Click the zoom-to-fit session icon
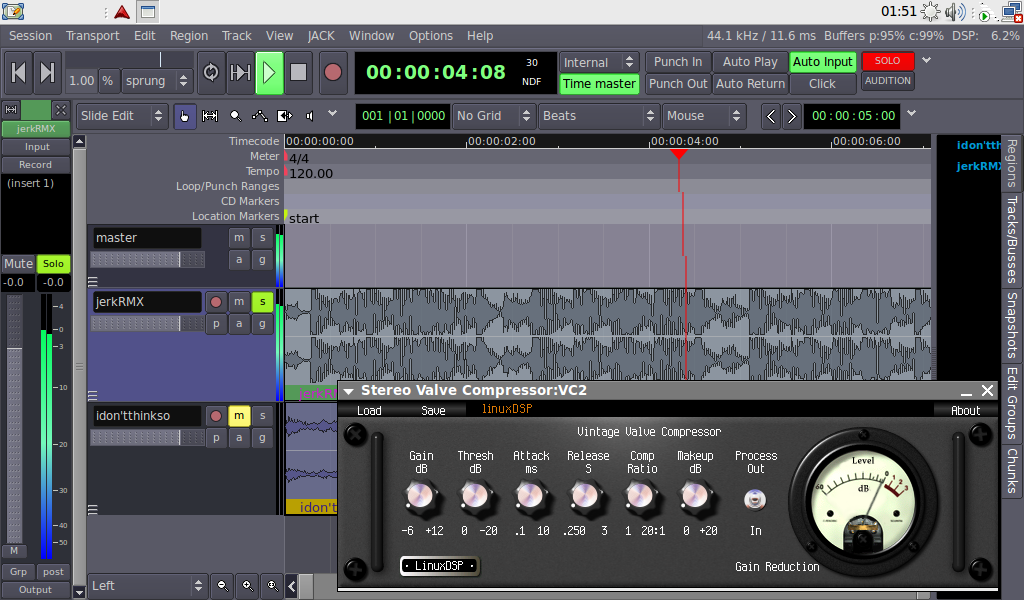Viewport: 1024px width, 600px height. point(272,585)
